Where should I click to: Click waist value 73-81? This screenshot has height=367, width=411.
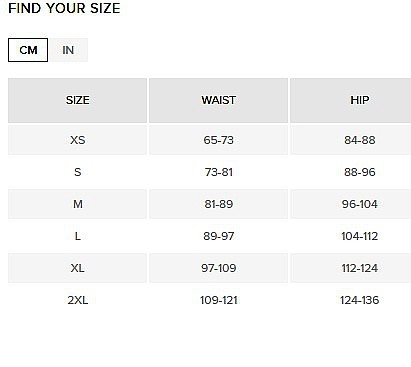point(218,172)
